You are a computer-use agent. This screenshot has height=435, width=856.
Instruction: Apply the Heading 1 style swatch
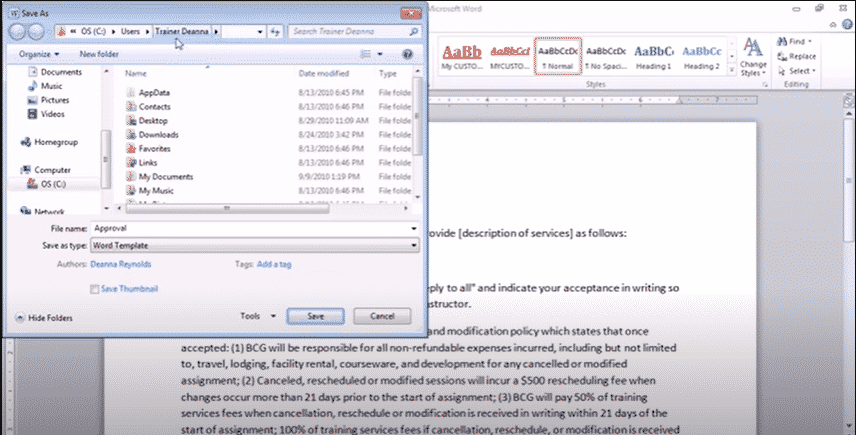click(x=654, y=56)
